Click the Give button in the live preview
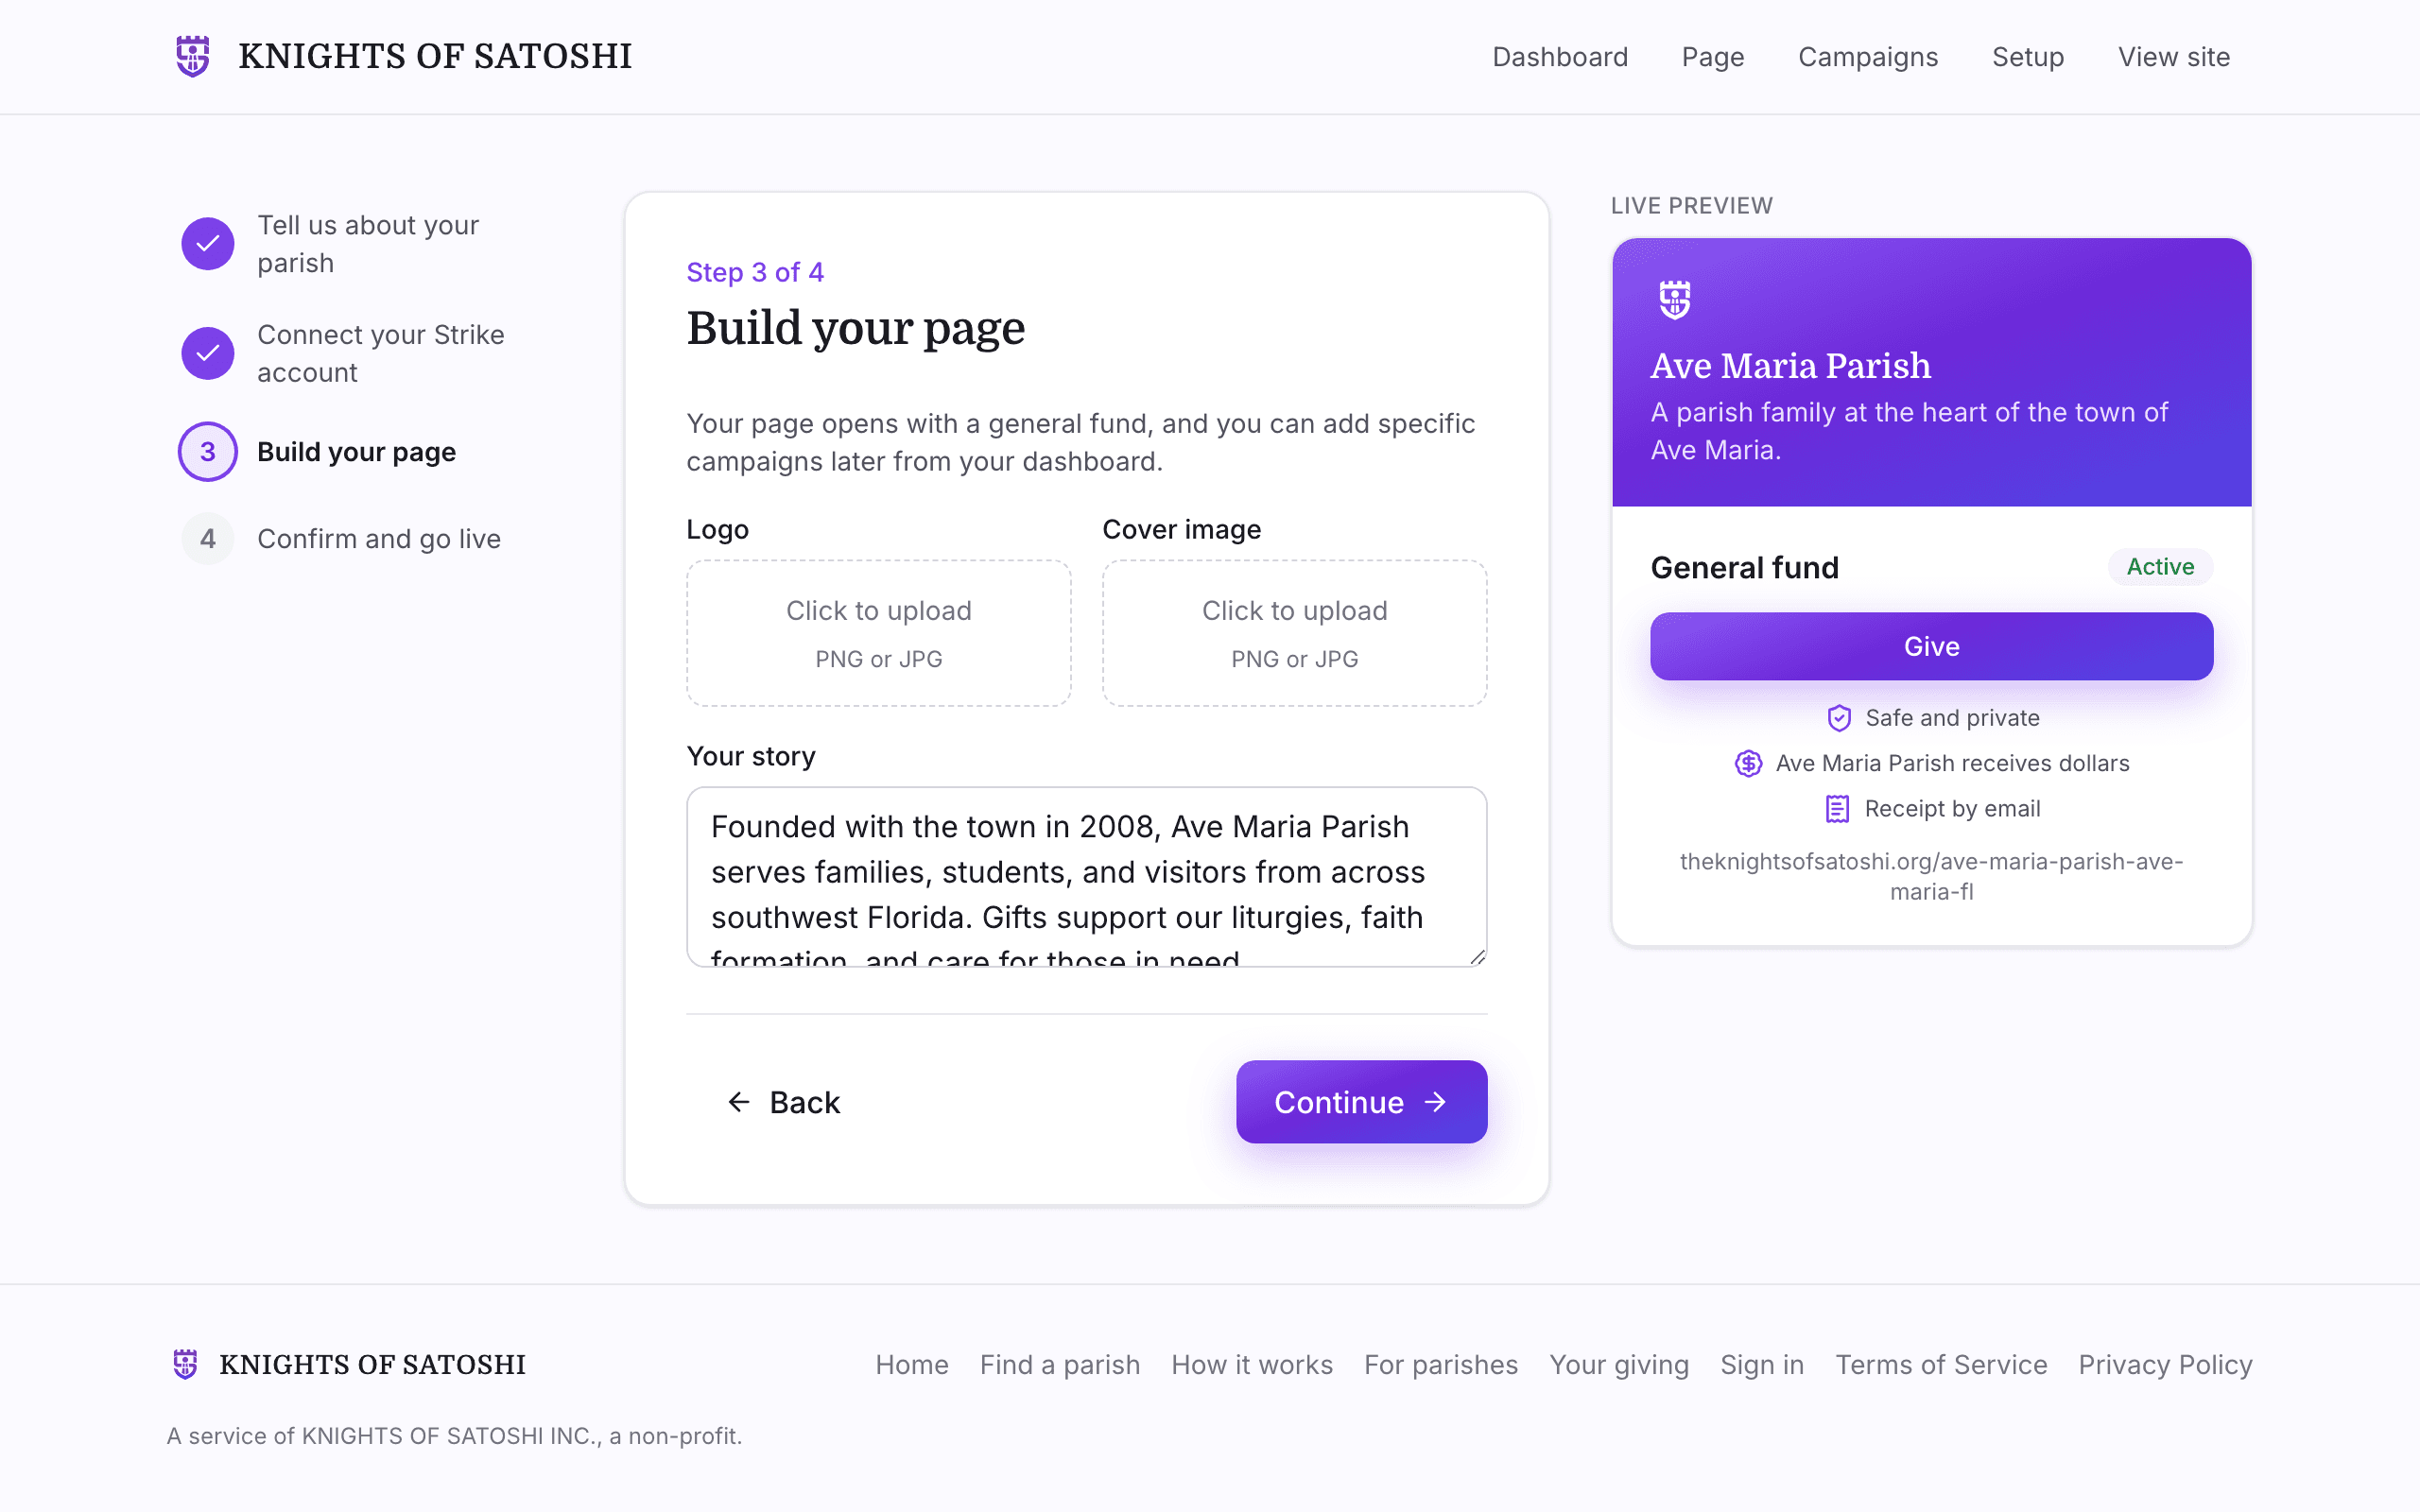 point(1931,646)
